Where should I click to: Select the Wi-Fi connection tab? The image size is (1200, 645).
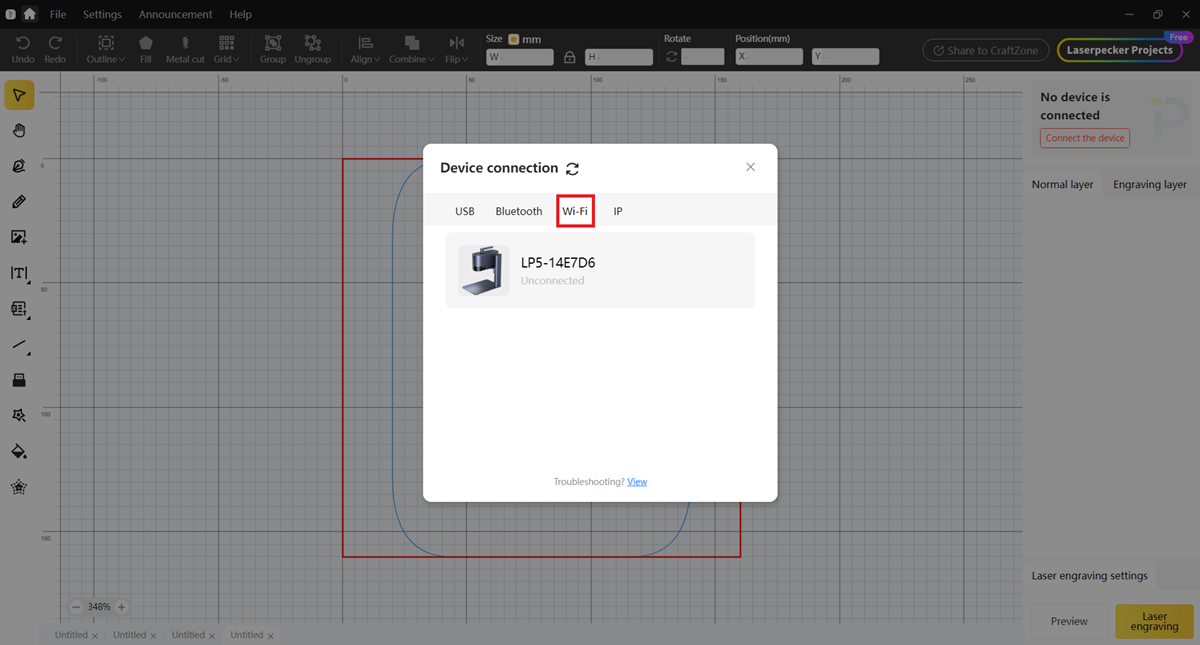tap(575, 211)
